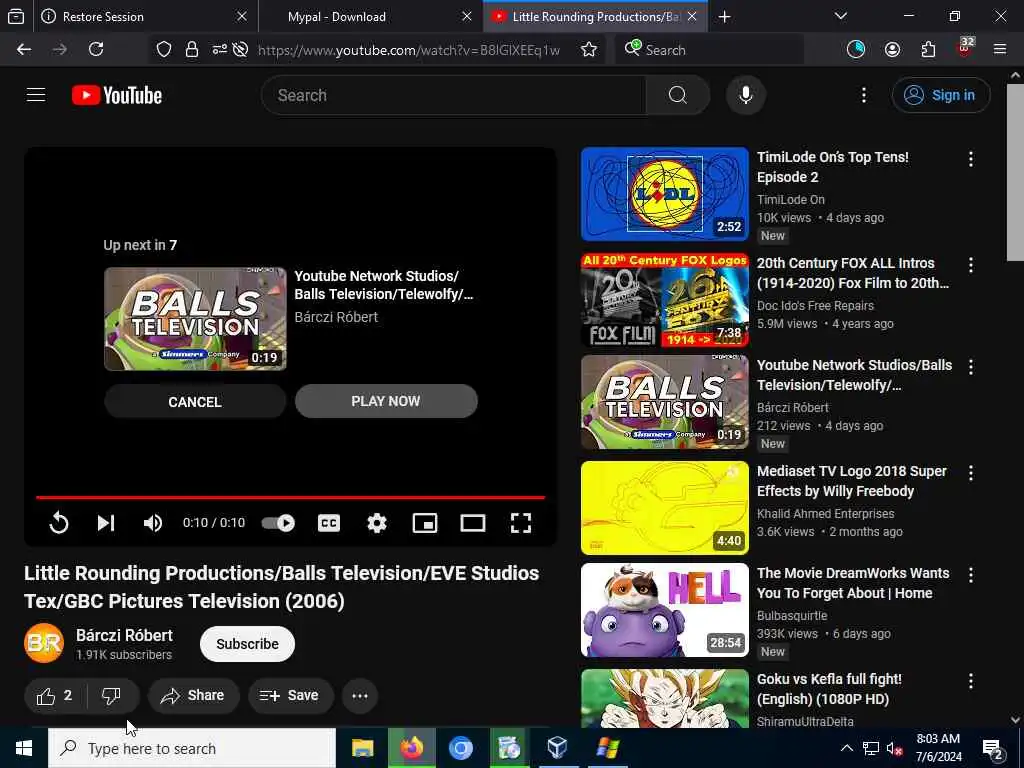Click the red video progress bar
This screenshot has height=768, width=1024.
pos(291,498)
